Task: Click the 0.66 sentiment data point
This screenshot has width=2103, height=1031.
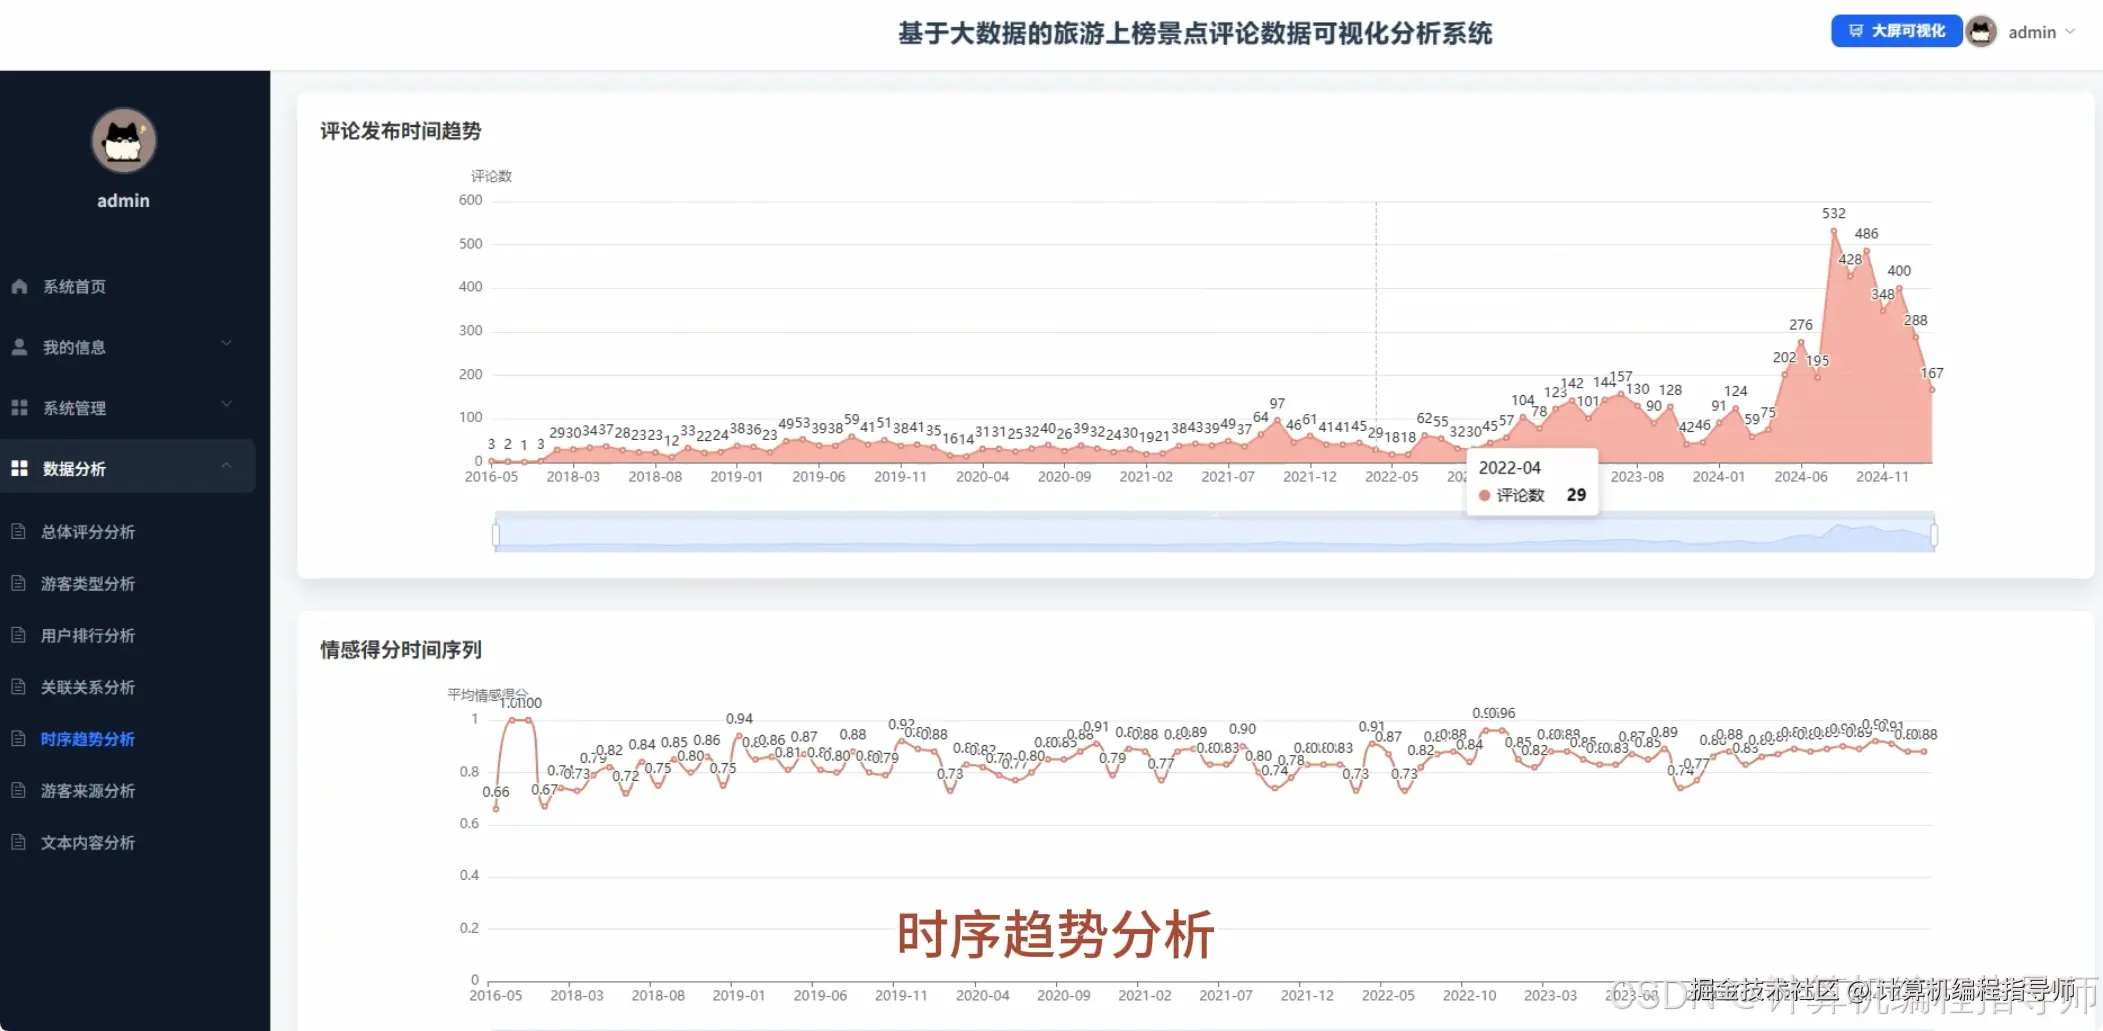Action: pyautogui.click(x=496, y=808)
